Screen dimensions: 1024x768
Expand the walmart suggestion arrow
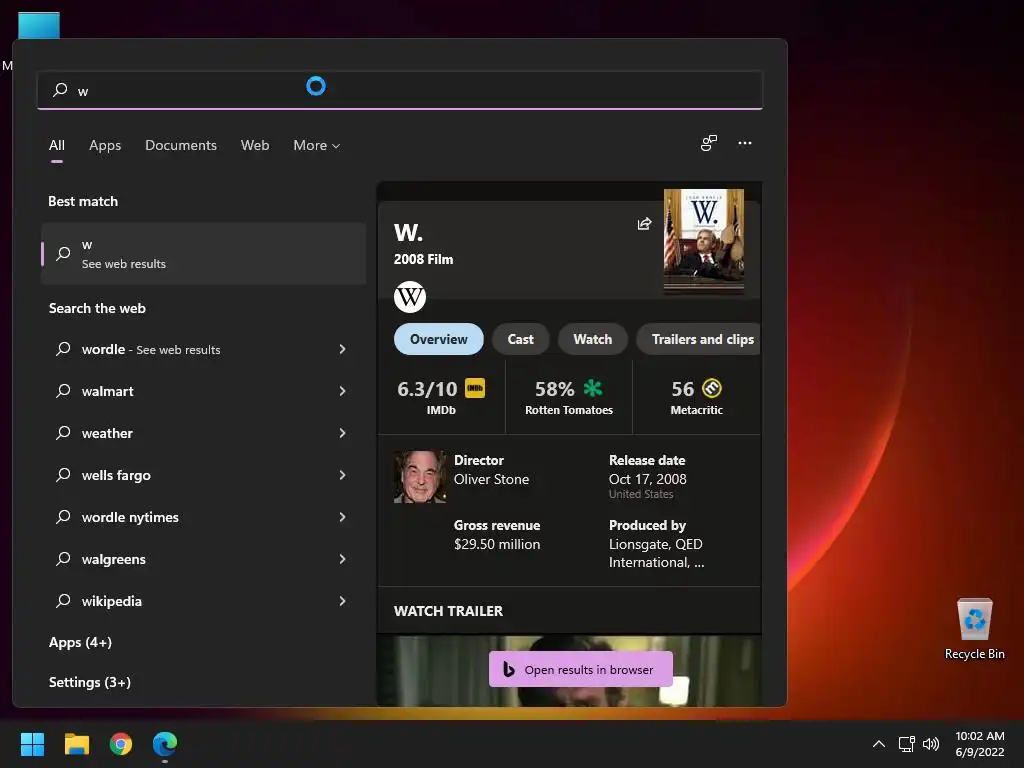[x=342, y=391]
